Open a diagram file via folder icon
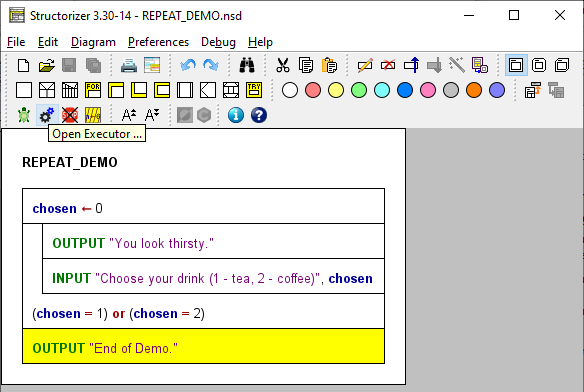584x392 pixels. point(47,66)
